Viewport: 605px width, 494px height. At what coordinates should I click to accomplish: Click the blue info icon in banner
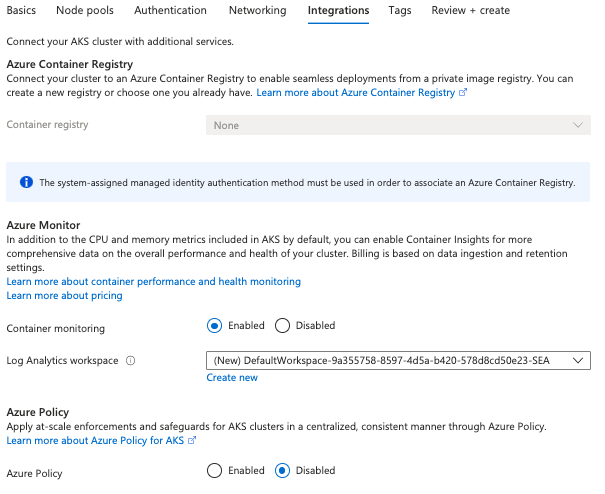[26, 182]
